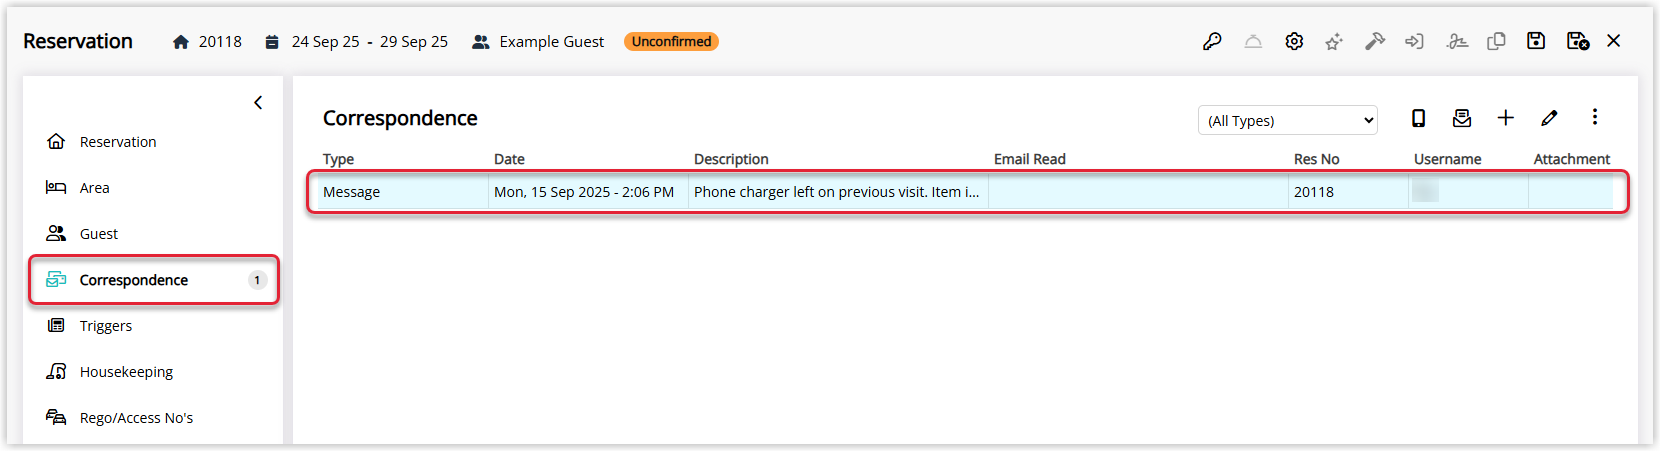Screen dimensions: 1661x452
Task: Select the Correspondence sidebar tab
Action: click(154, 280)
